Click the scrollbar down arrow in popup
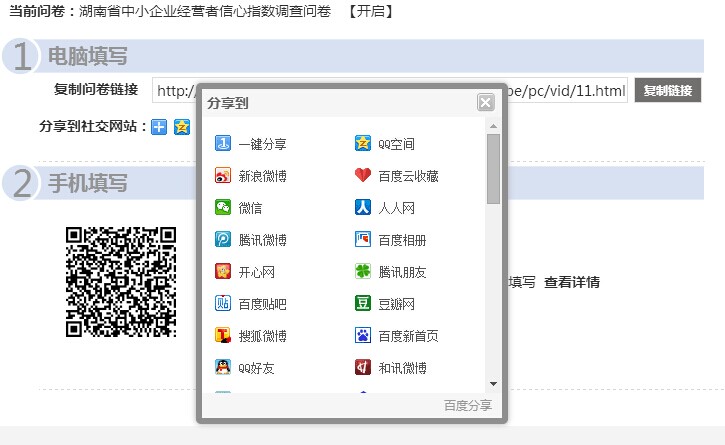The width and height of the screenshot is (725, 445). [493, 384]
